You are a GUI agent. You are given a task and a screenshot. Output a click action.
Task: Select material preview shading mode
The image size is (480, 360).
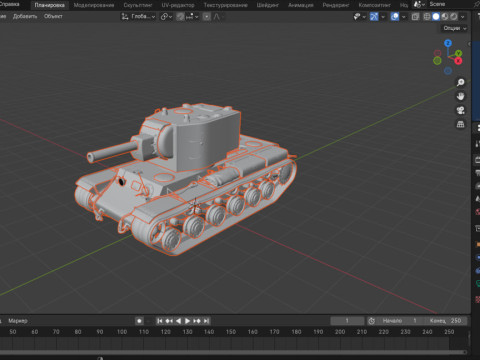(445, 17)
